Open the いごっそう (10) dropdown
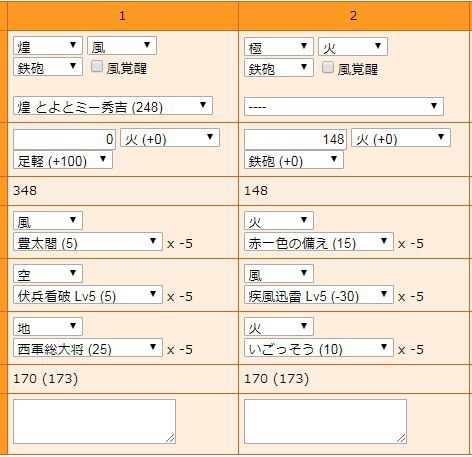 pos(319,348)
